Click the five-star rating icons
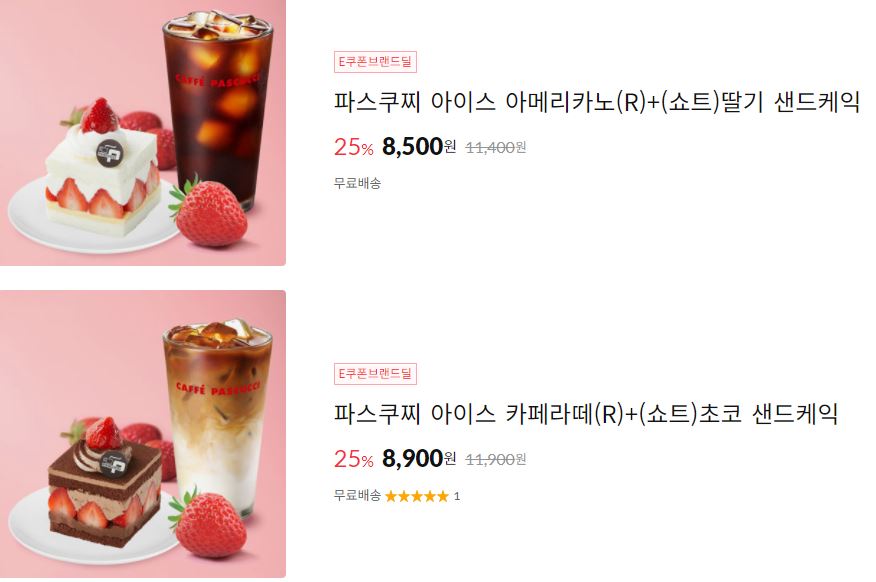Screen dimensions: 876x582 coord(417,496)
